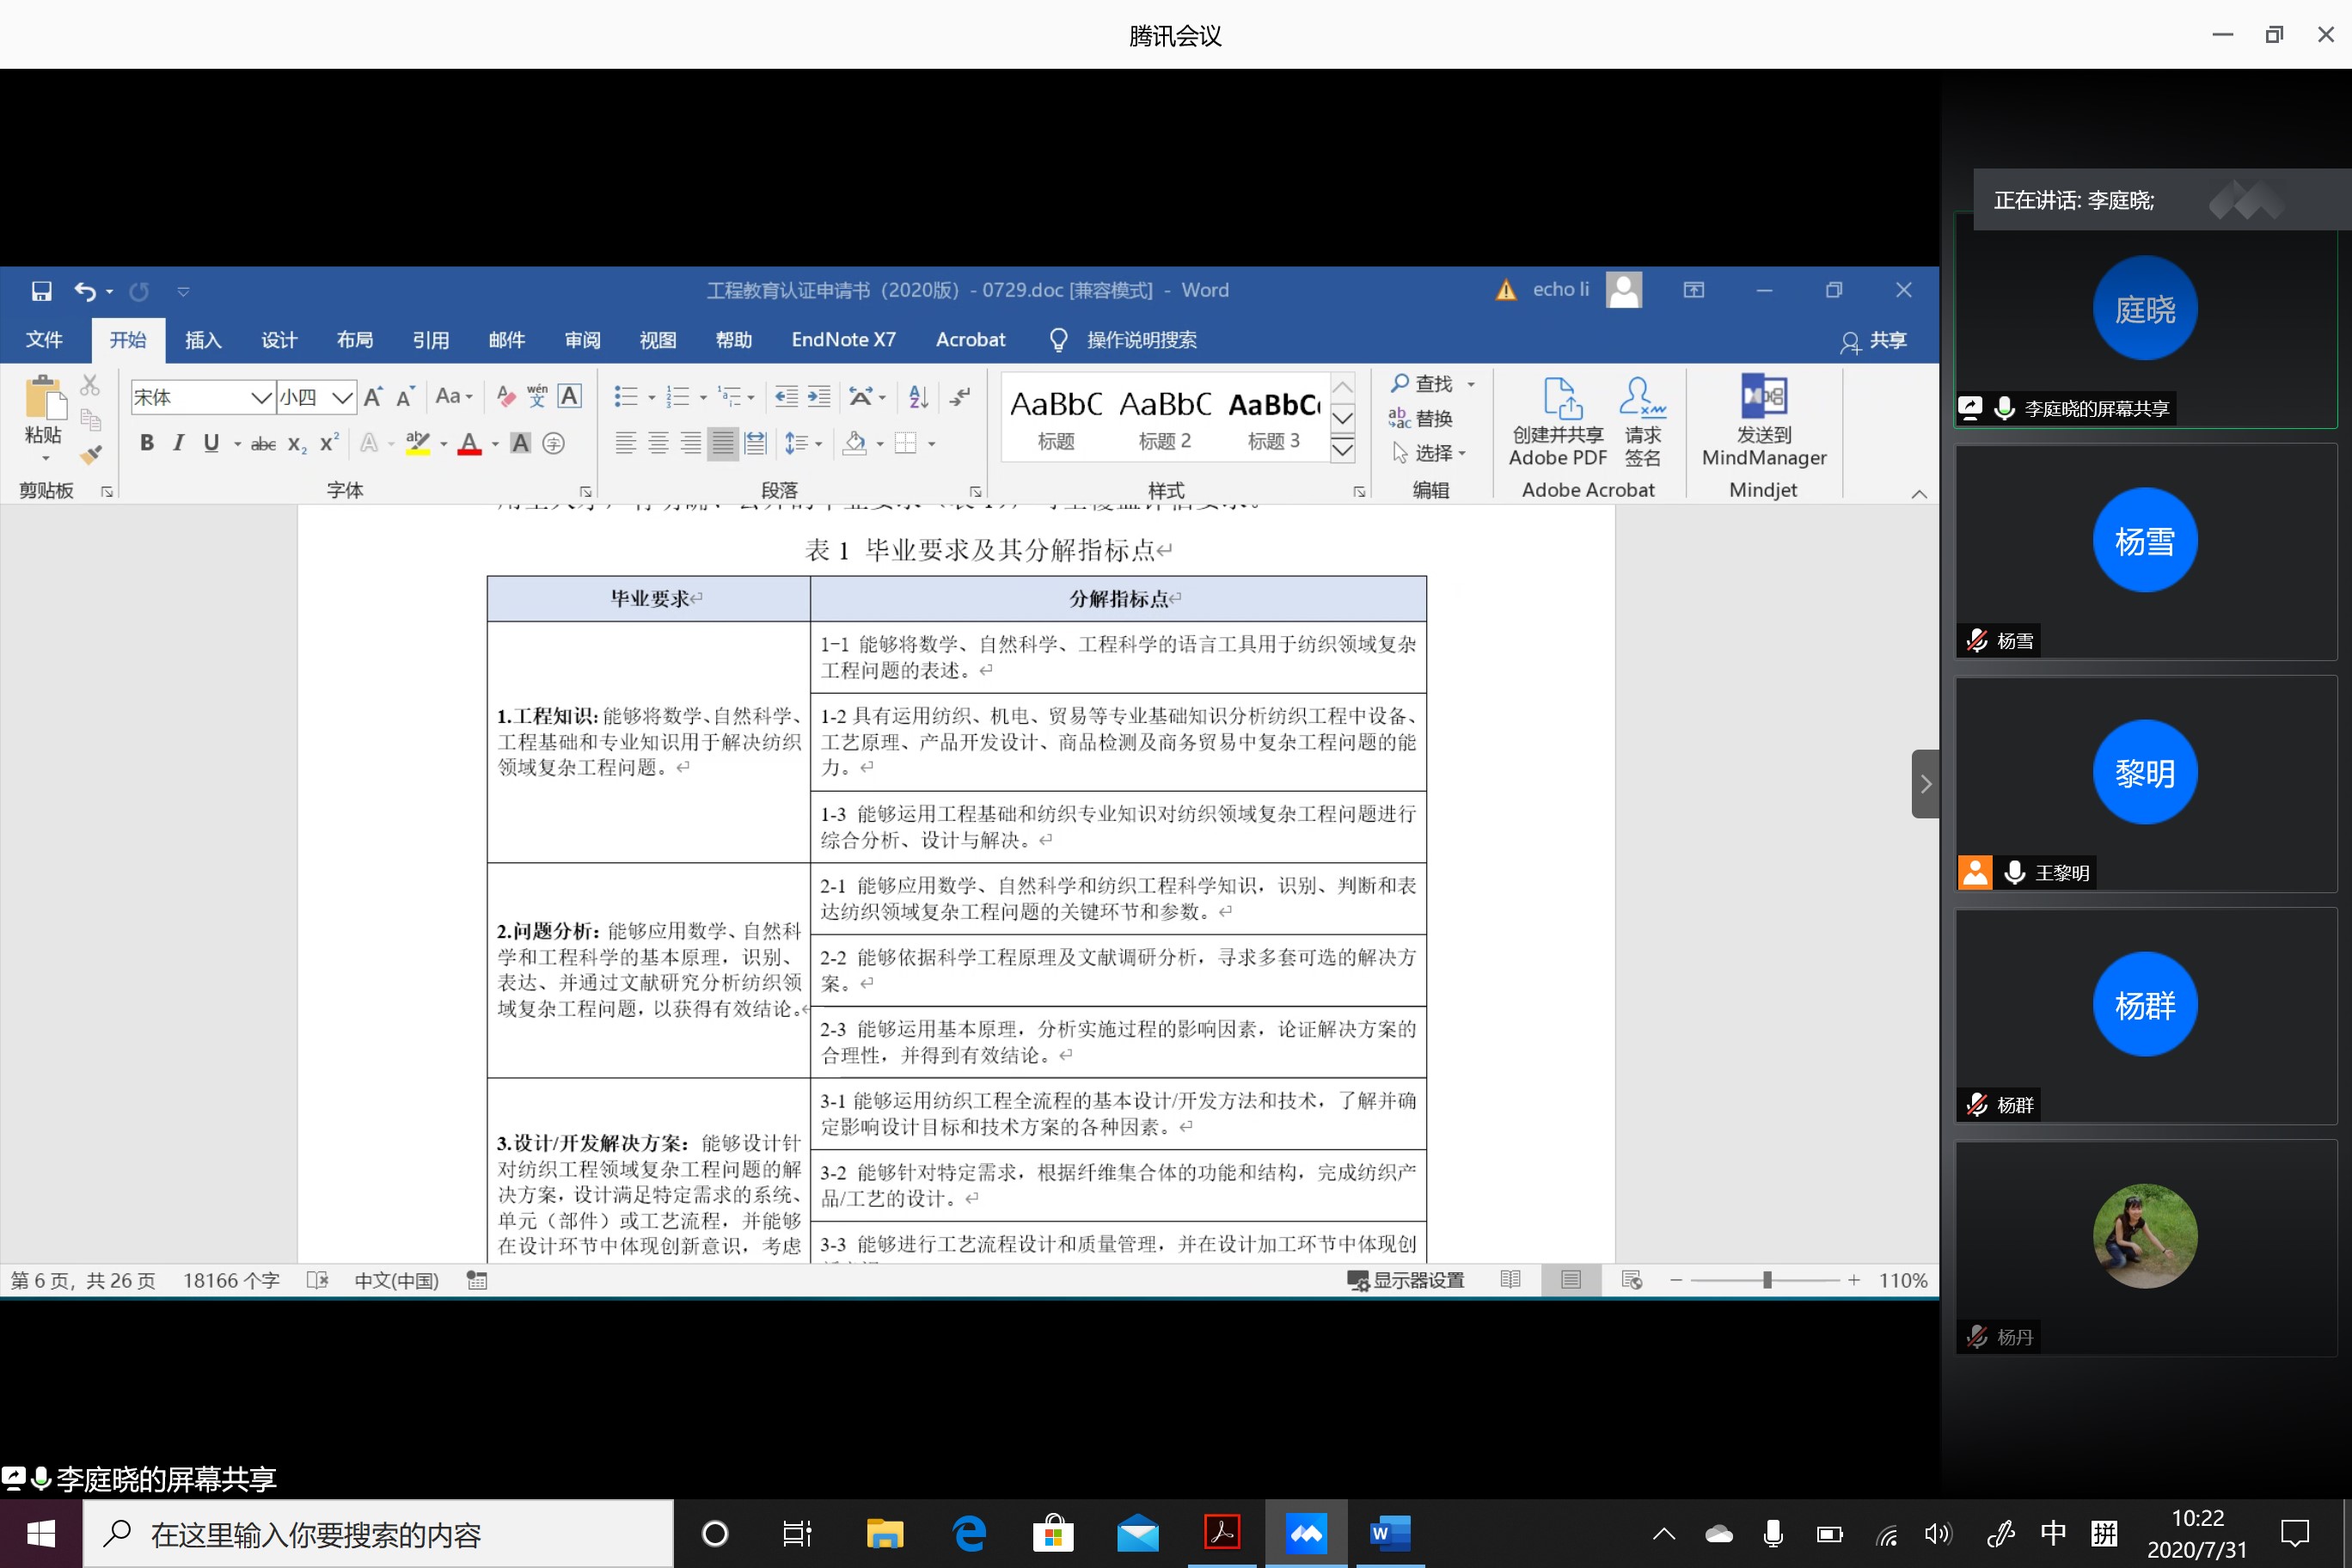Click the Save icon in Word title bar
This screenshot has width=2352, height=1568.
tap(41, 291)
